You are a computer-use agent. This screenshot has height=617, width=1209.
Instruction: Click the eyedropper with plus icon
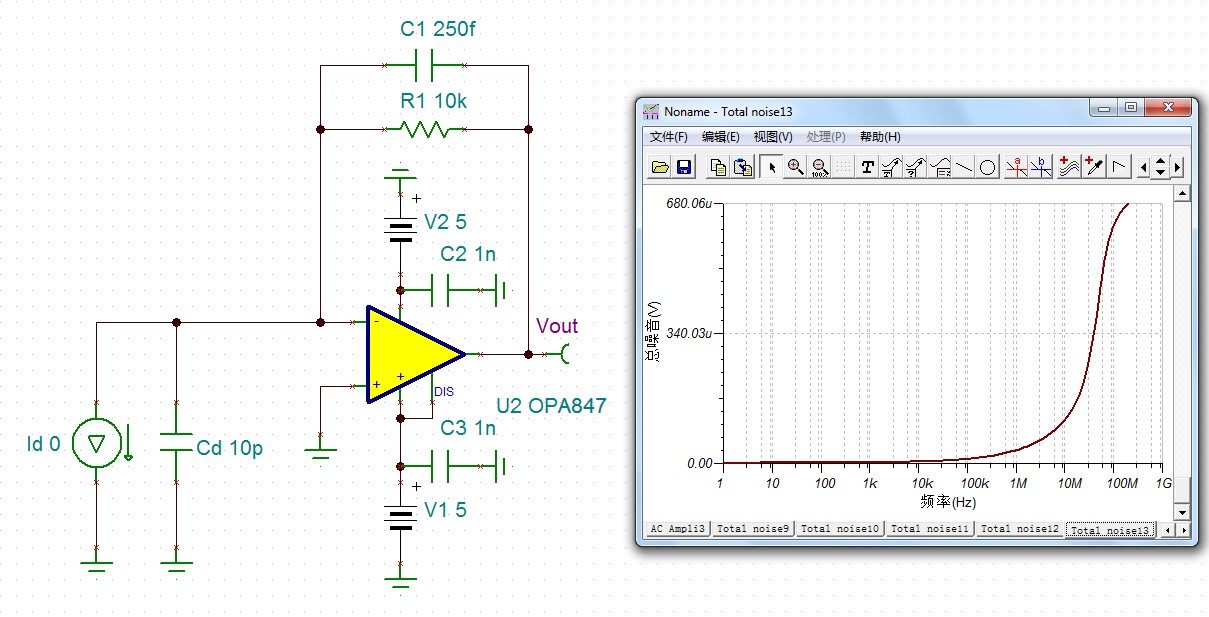pyautogui.click(x=1094, y=168)
